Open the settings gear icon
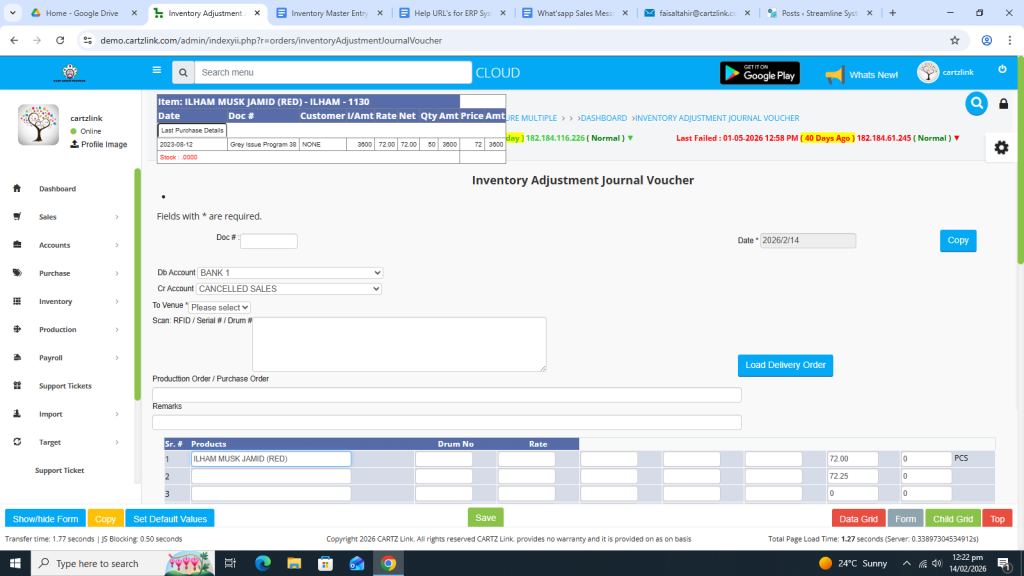The image size is (1024, 576). click(x=1001, y=147)
